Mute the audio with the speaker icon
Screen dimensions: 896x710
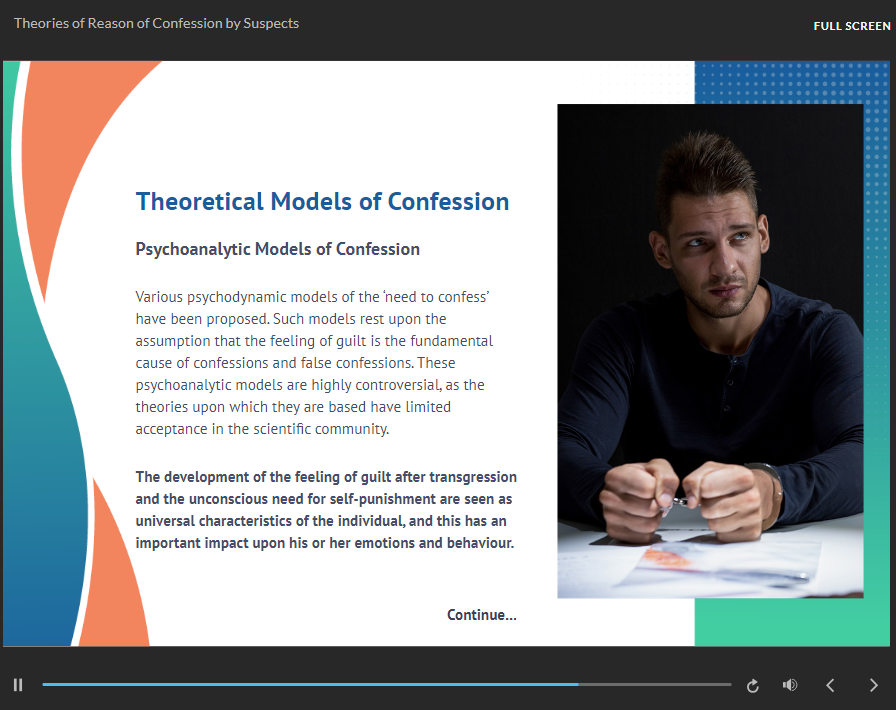click(x=790, y=685)
